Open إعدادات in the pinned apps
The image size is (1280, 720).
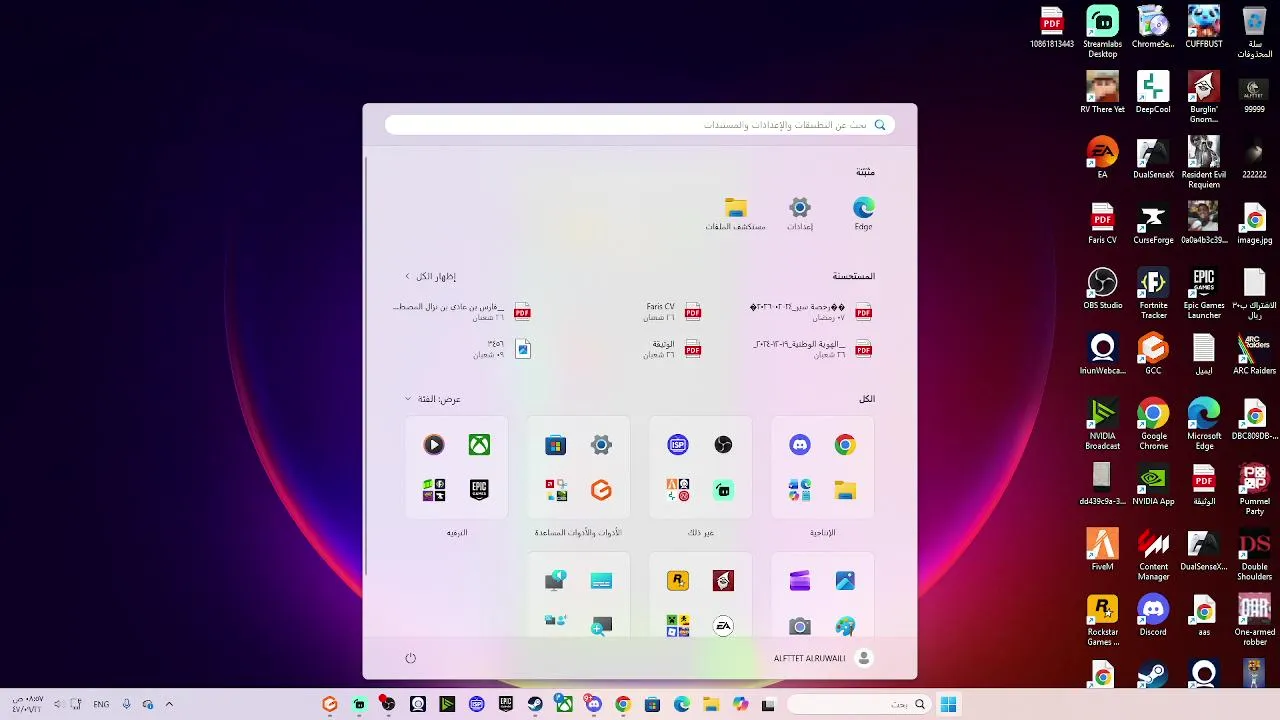(800, 213)
